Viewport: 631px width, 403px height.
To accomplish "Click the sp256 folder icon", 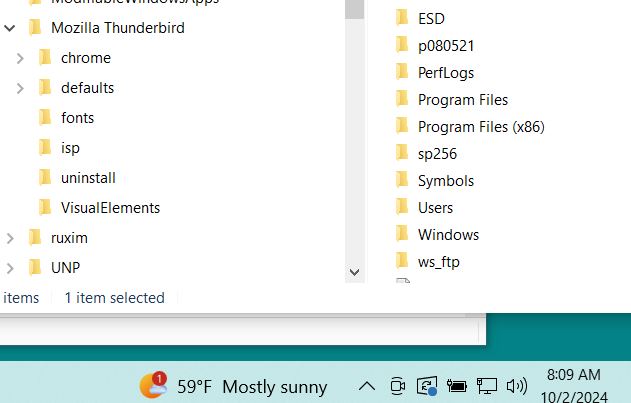I will pyautogui.click(x=402, y=153).
